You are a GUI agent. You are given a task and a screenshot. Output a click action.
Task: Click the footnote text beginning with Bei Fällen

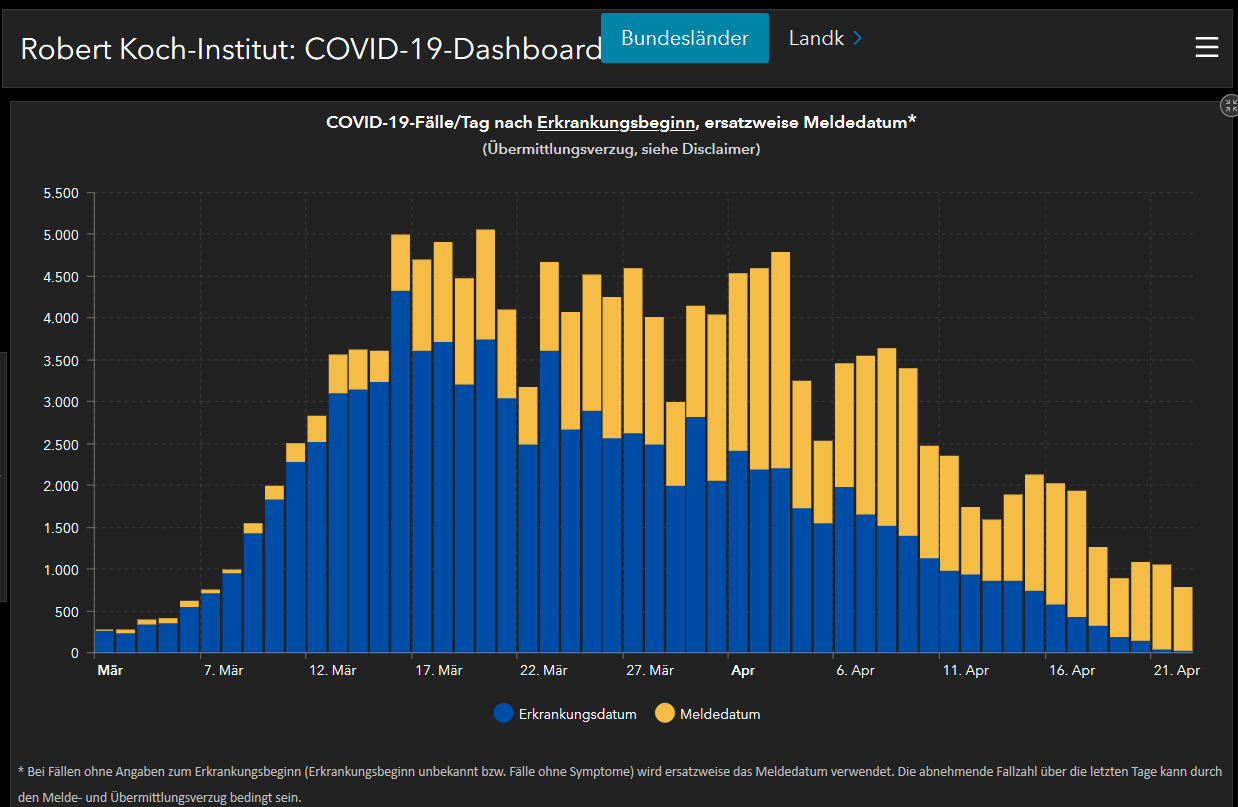point(620,770)
